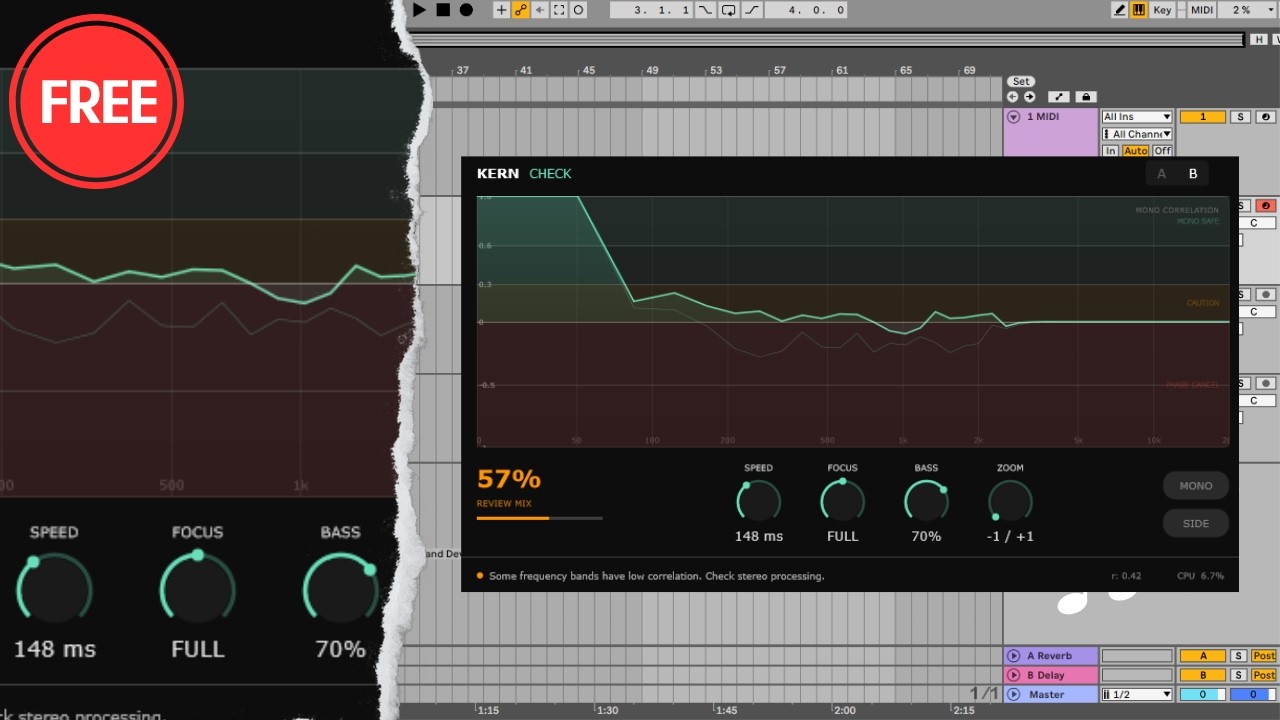Viewport: 1280px width, 720px height.
Task: Toggle the Punch-Out switch icon
Action: click(x=751, y=10)
